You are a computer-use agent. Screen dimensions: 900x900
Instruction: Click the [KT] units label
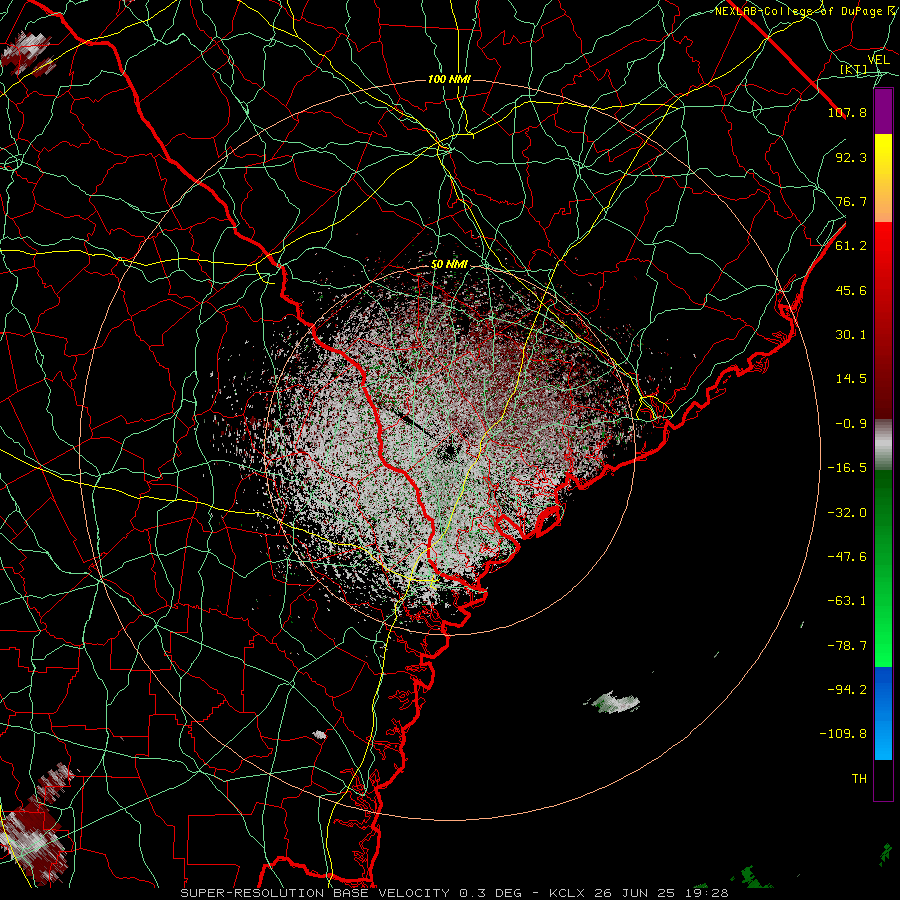854,69
